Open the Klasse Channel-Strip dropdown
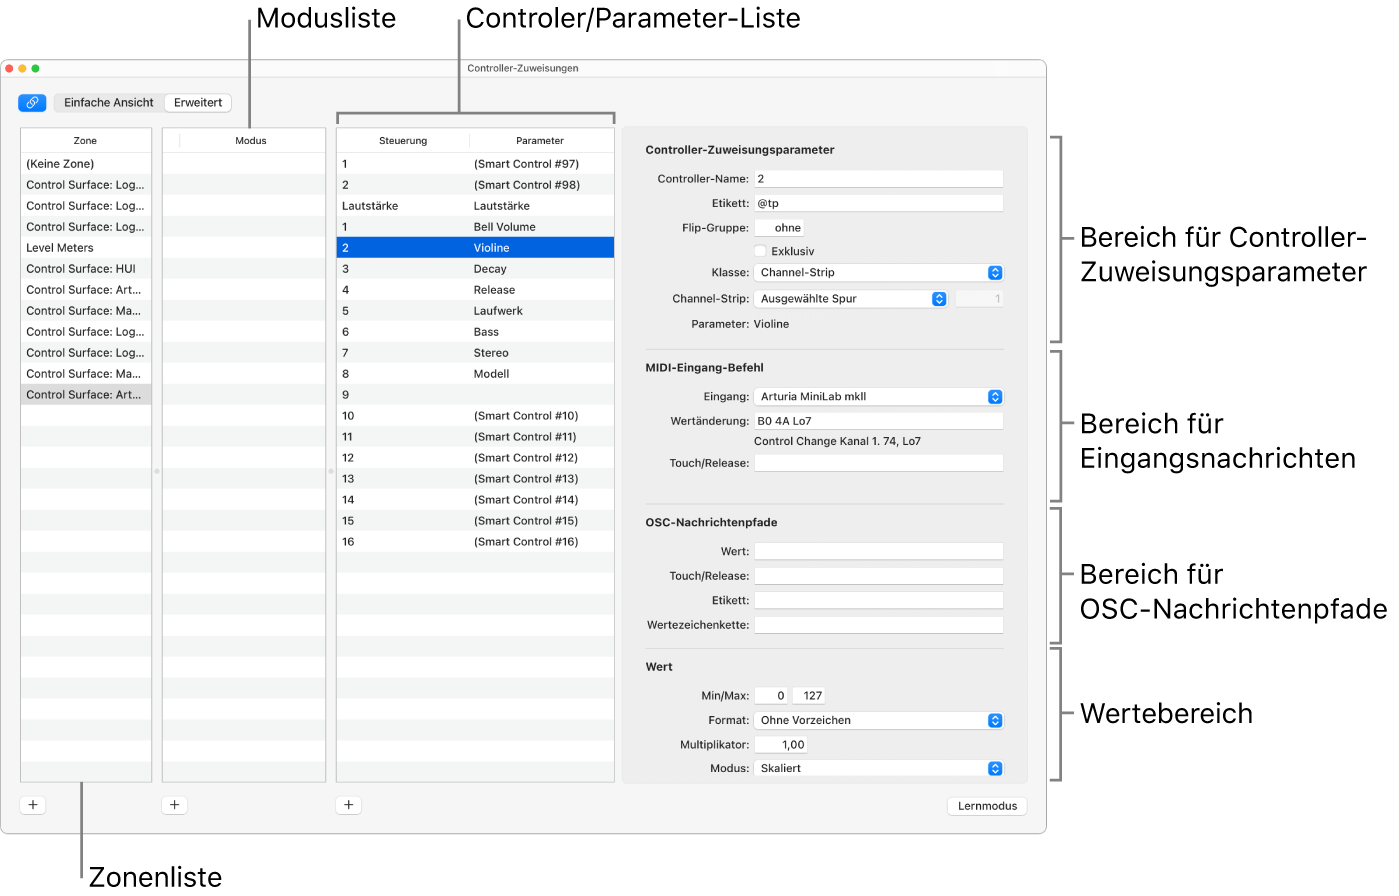 point(878,273)
